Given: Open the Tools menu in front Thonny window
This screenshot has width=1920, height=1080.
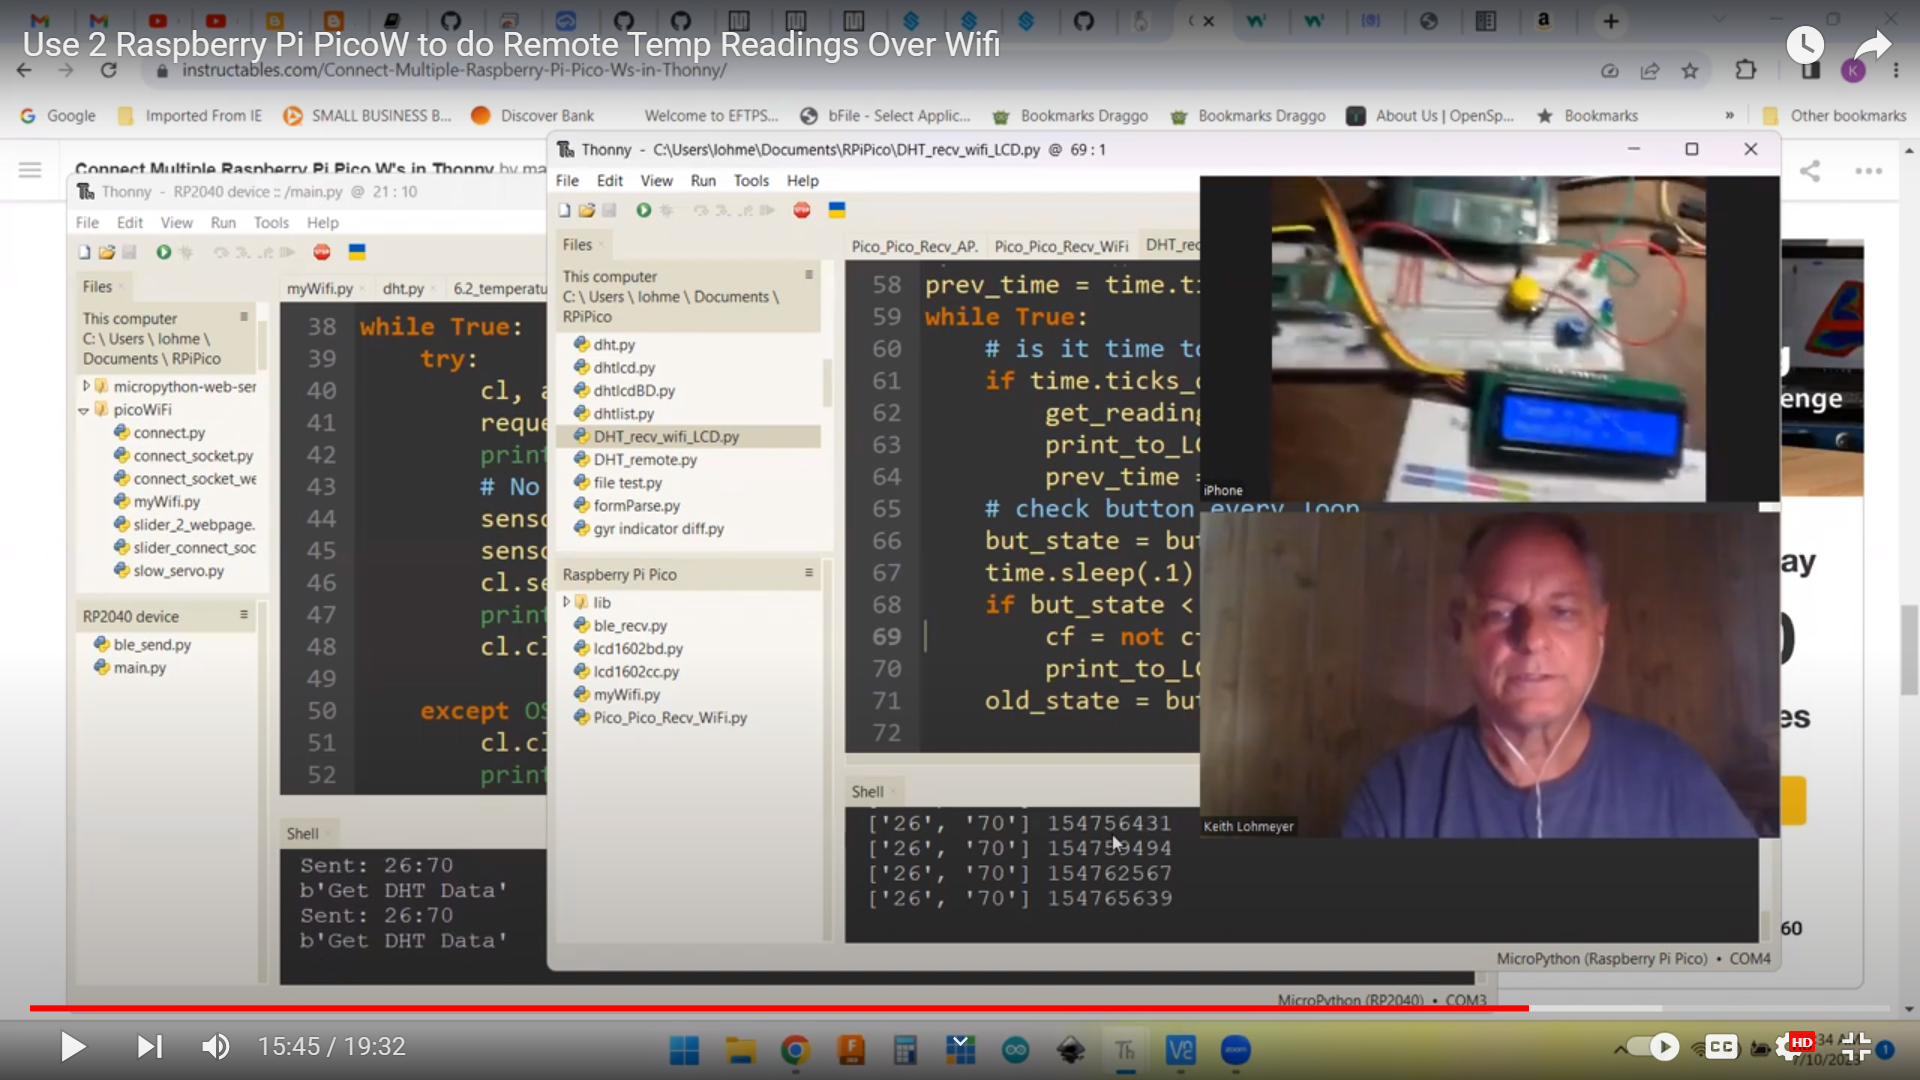Looking at the screenshot, I should tap(750, 180).
